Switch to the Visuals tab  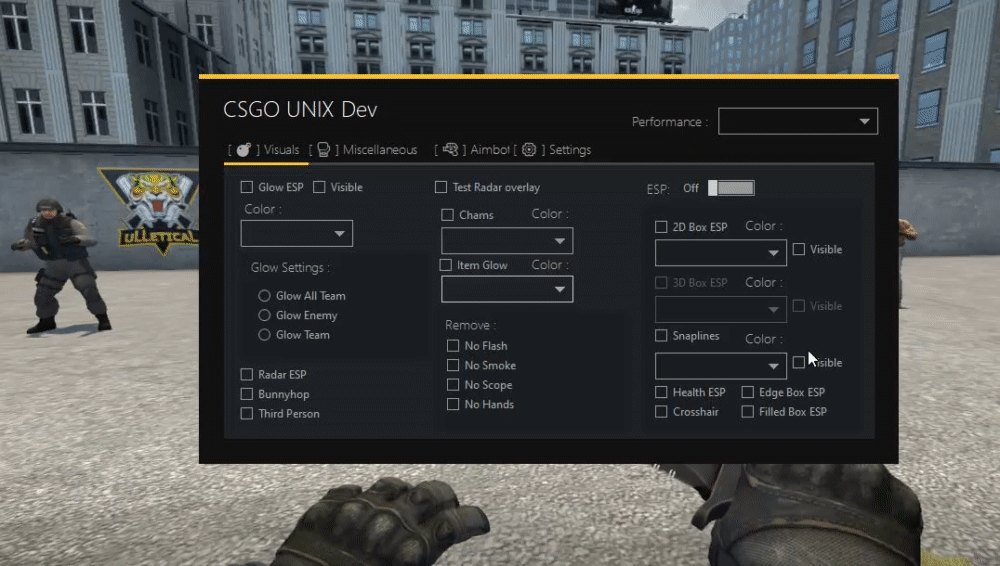pyautogui.click(x=281, y=150)
